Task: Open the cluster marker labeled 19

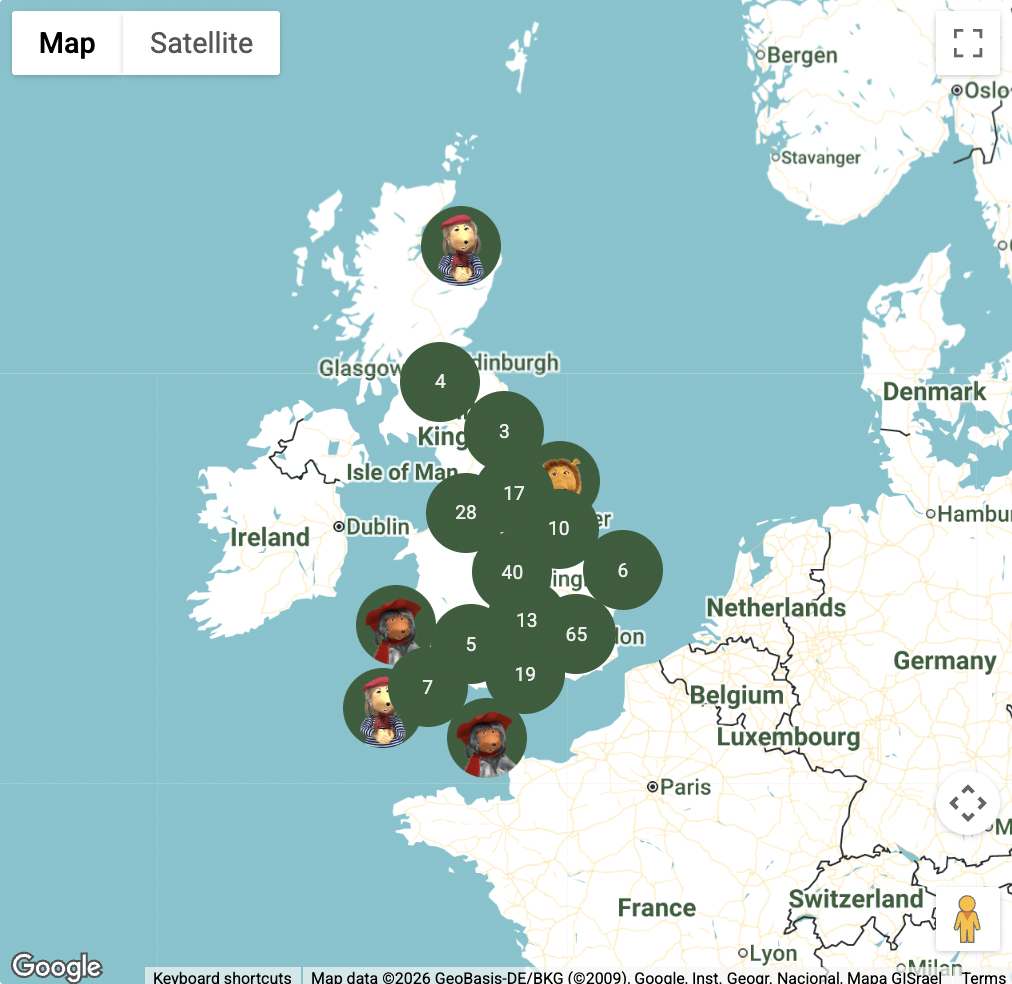Action: (525, 675)
